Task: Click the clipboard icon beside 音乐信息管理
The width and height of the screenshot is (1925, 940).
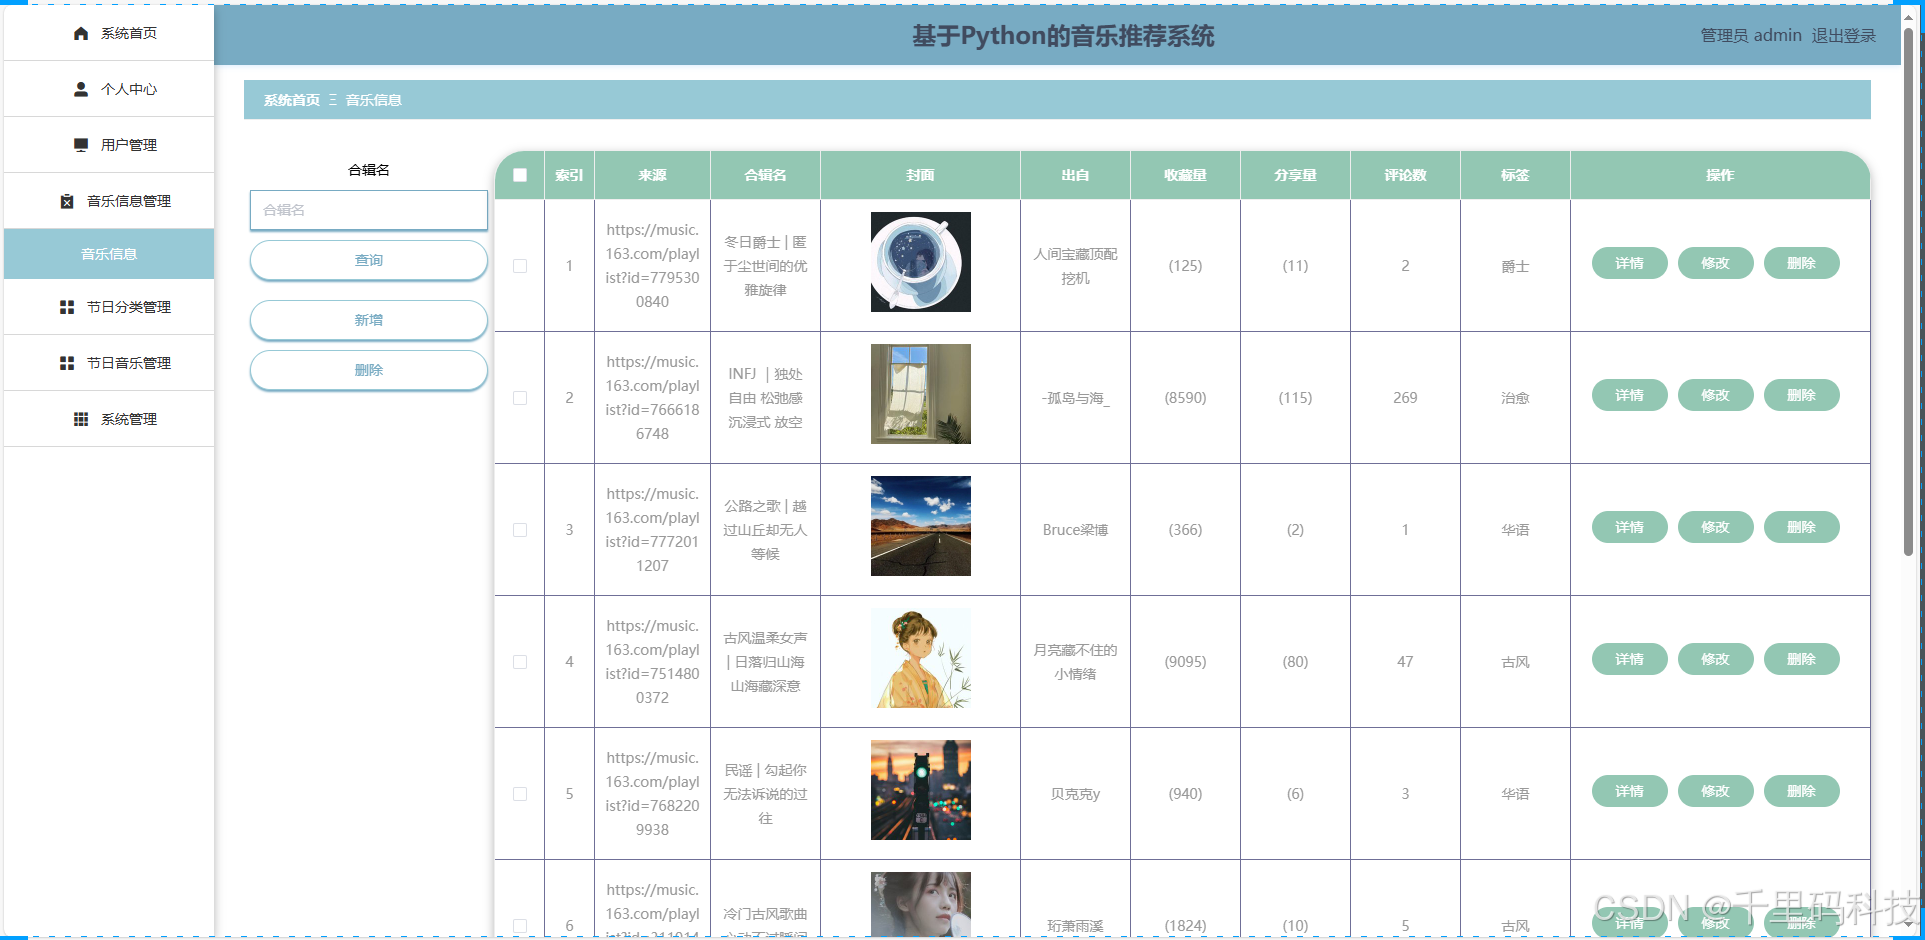Action: coord(67,201)
